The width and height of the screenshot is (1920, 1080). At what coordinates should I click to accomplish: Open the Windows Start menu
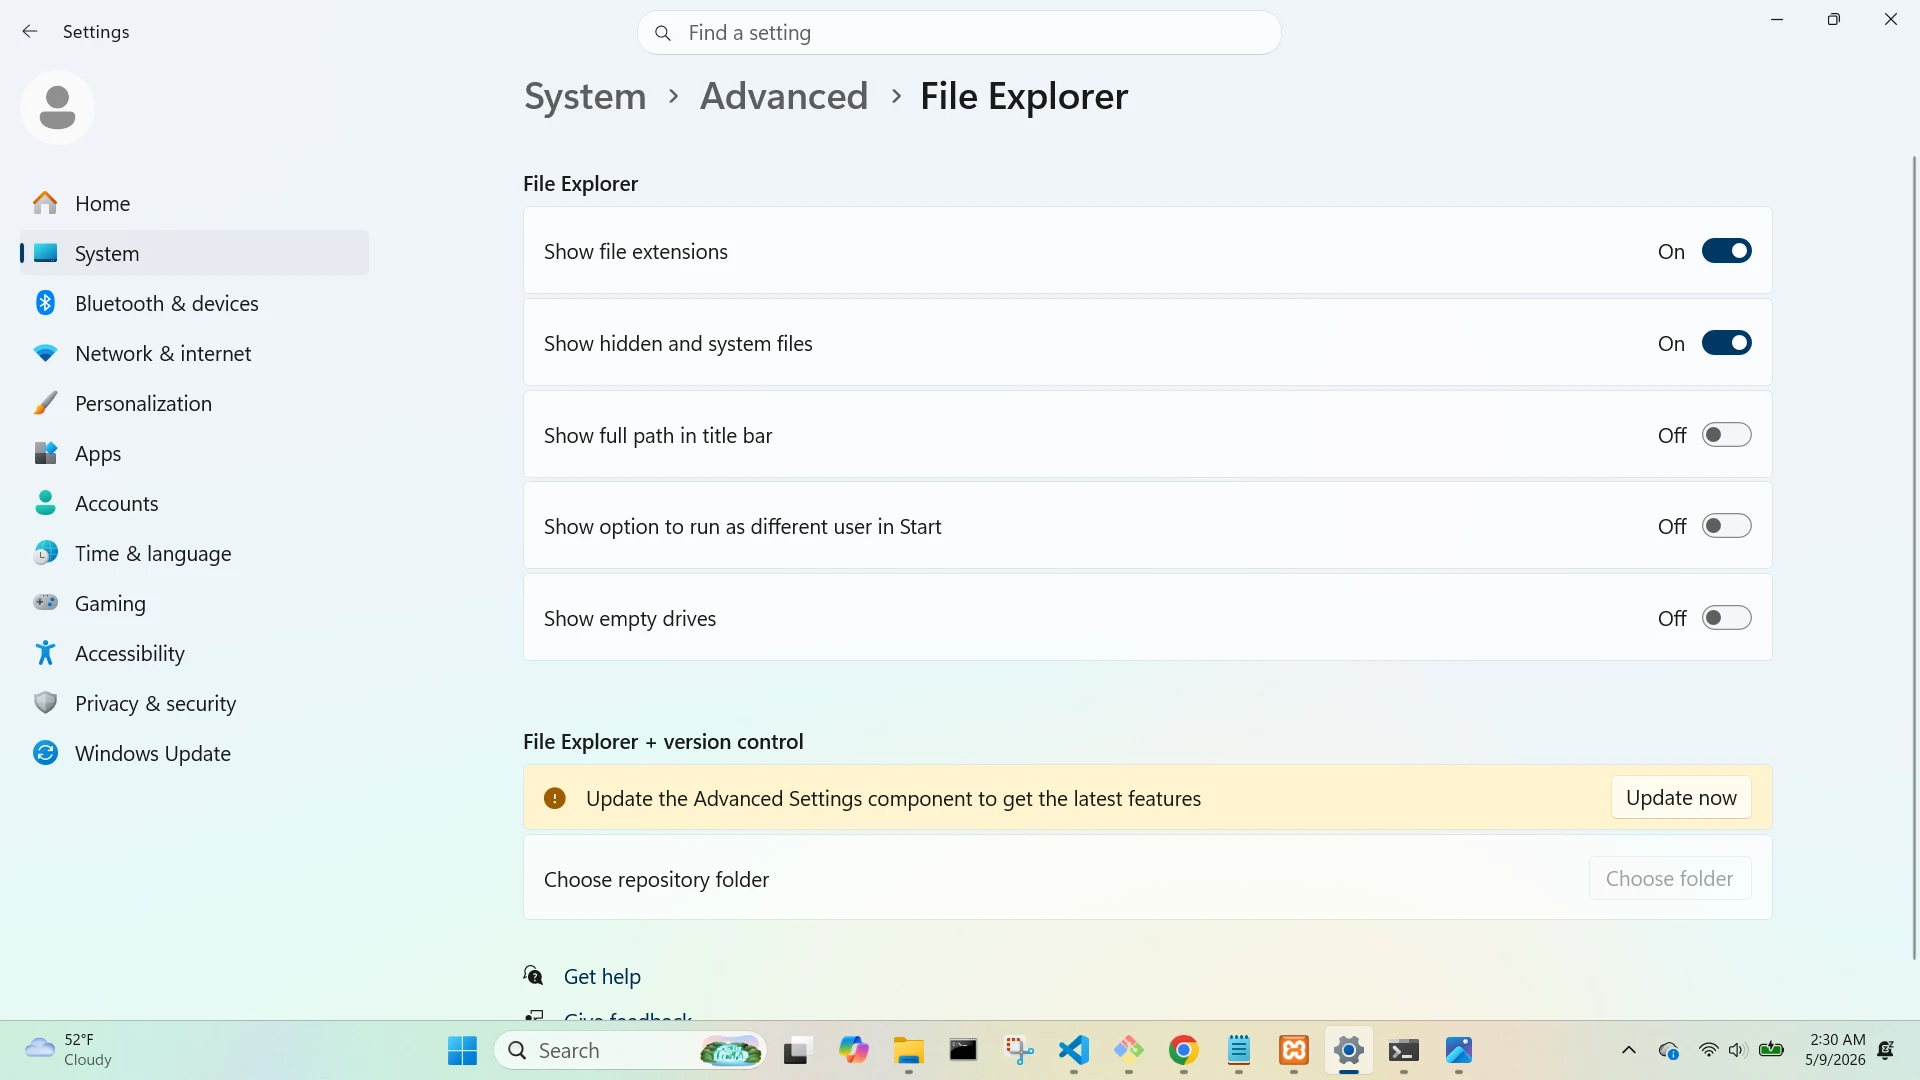(462, 1050)
